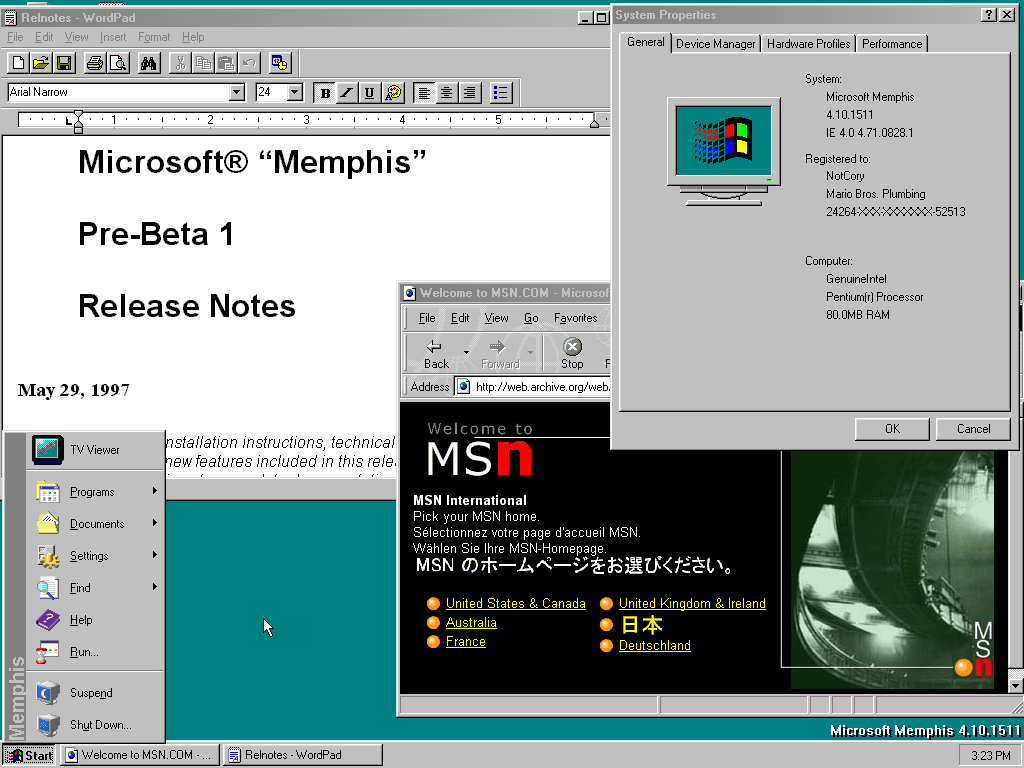
Task: Click the Start button on taskbar
Action: (x=29, y=755)
